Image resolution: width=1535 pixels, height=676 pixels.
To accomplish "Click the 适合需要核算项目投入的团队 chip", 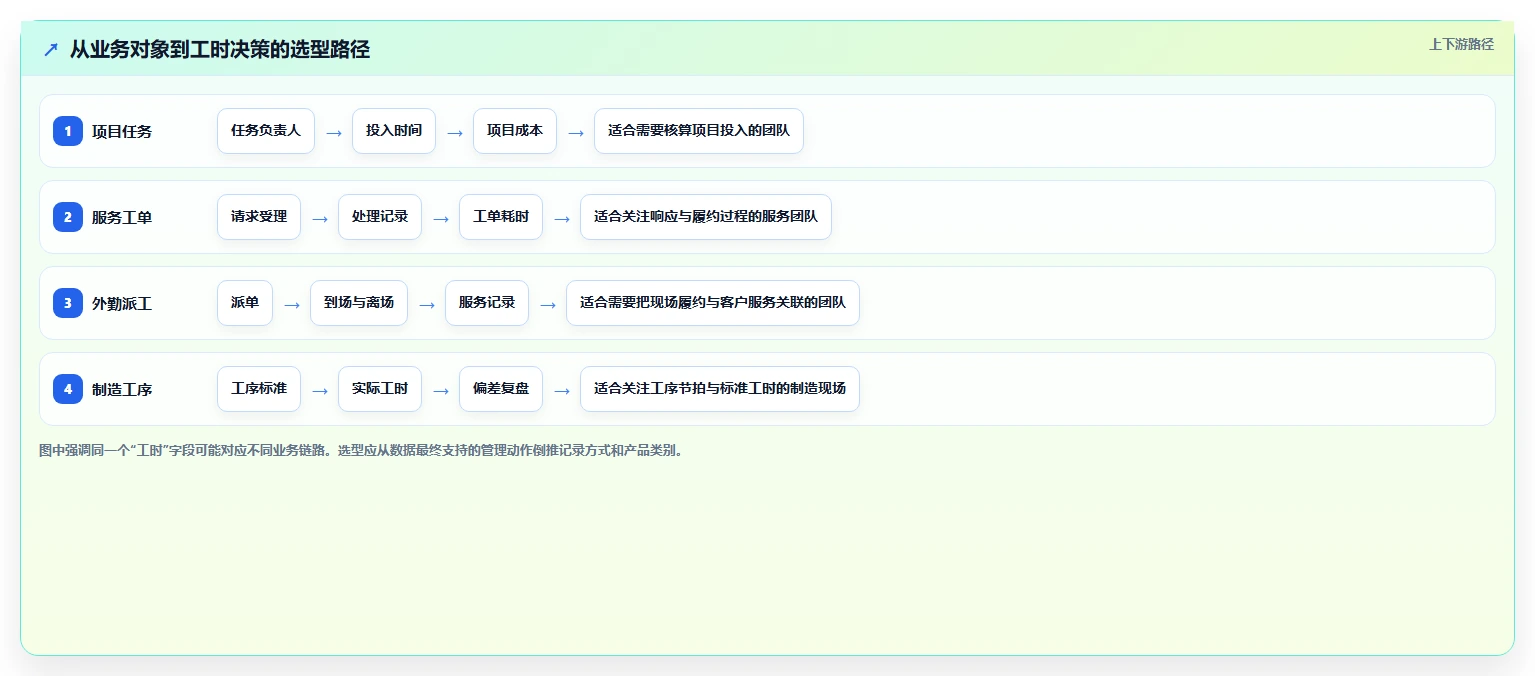I will click(699, 131).
